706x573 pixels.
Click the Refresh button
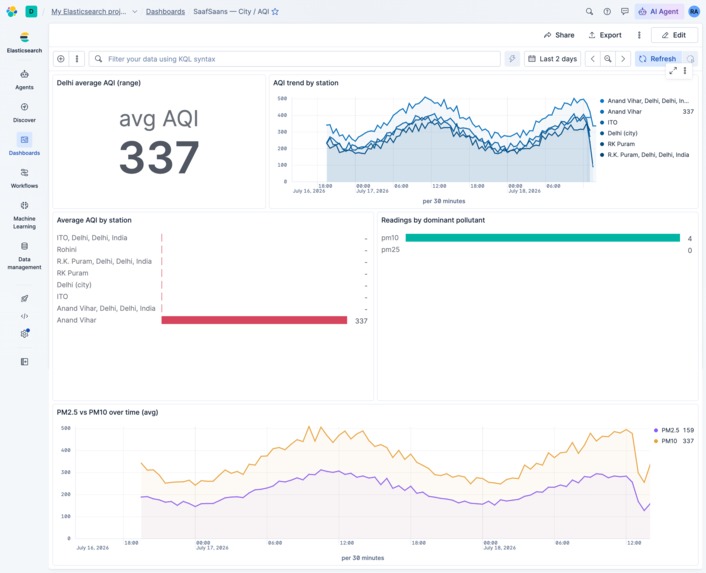pyautogui.click(x=658, y=59)
